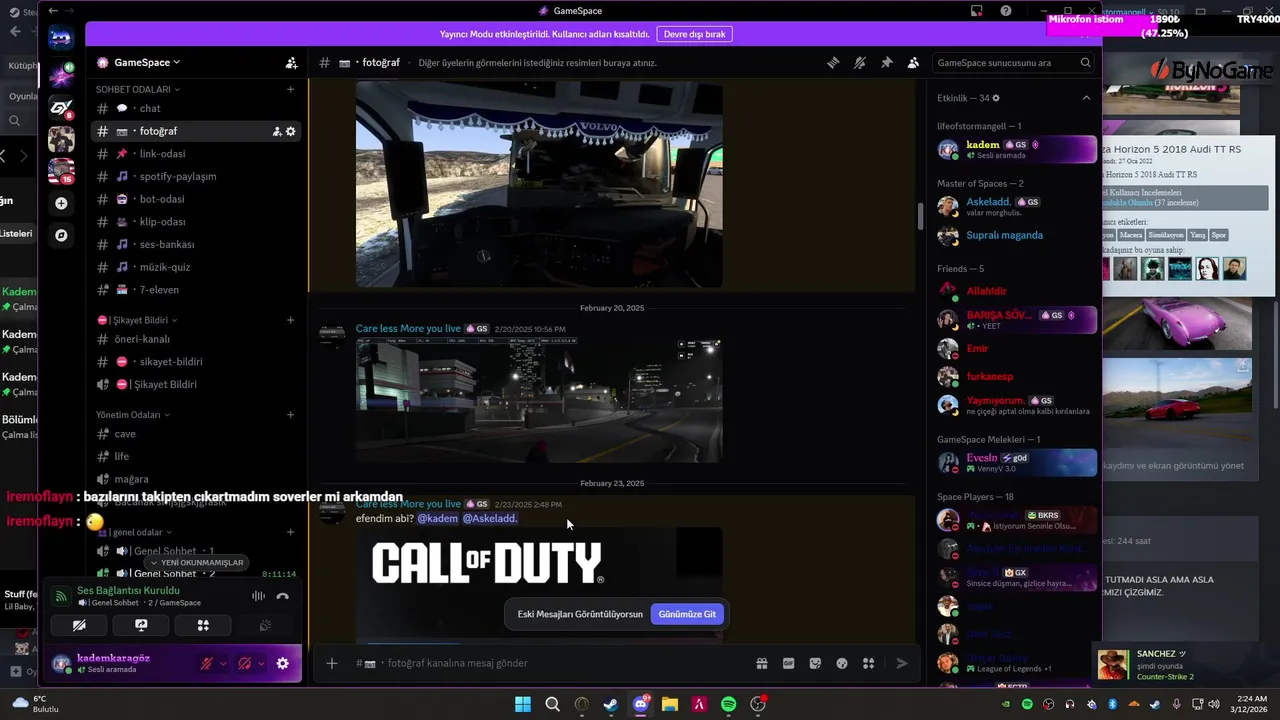Open microphone input options arrow
This screenshot has height=720, width=1280.
pos(223,663)
